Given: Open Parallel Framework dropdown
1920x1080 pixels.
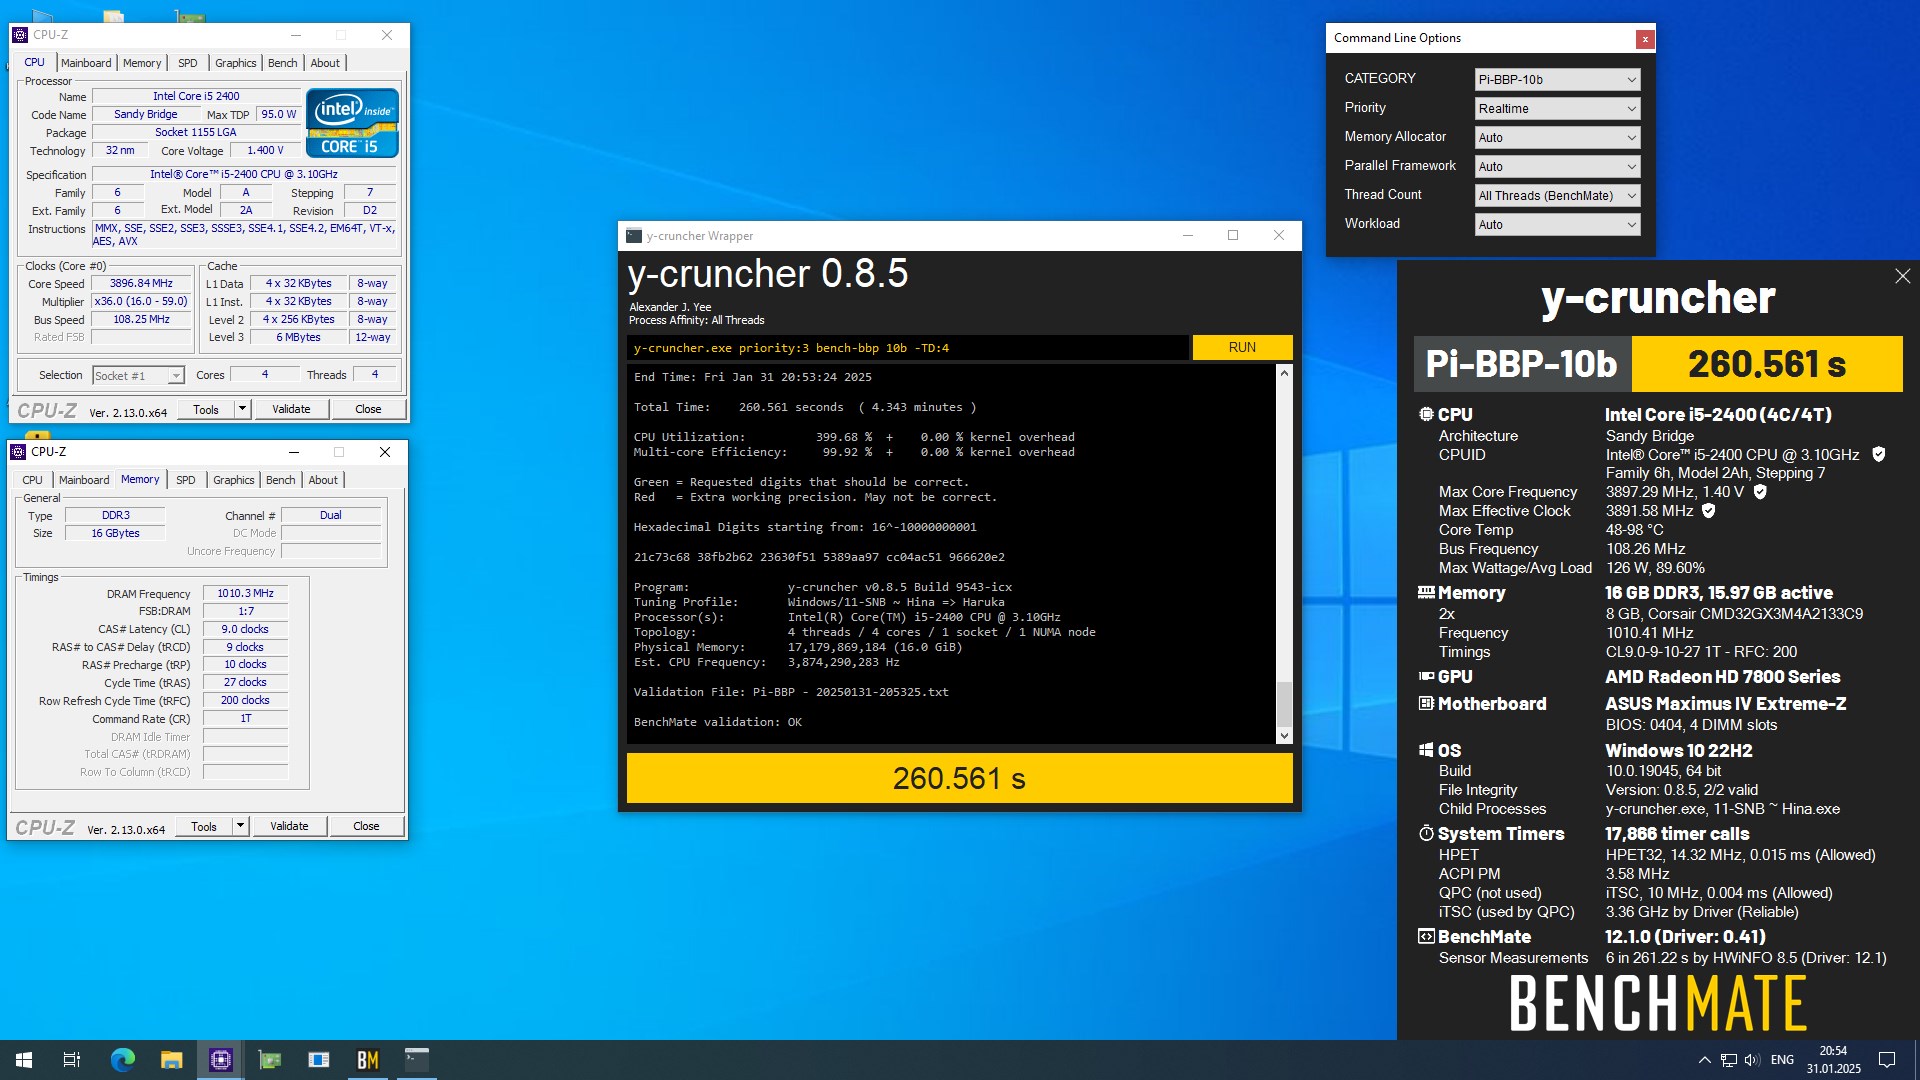Looking at the screenshot, I should click(x=1557, y=167).
